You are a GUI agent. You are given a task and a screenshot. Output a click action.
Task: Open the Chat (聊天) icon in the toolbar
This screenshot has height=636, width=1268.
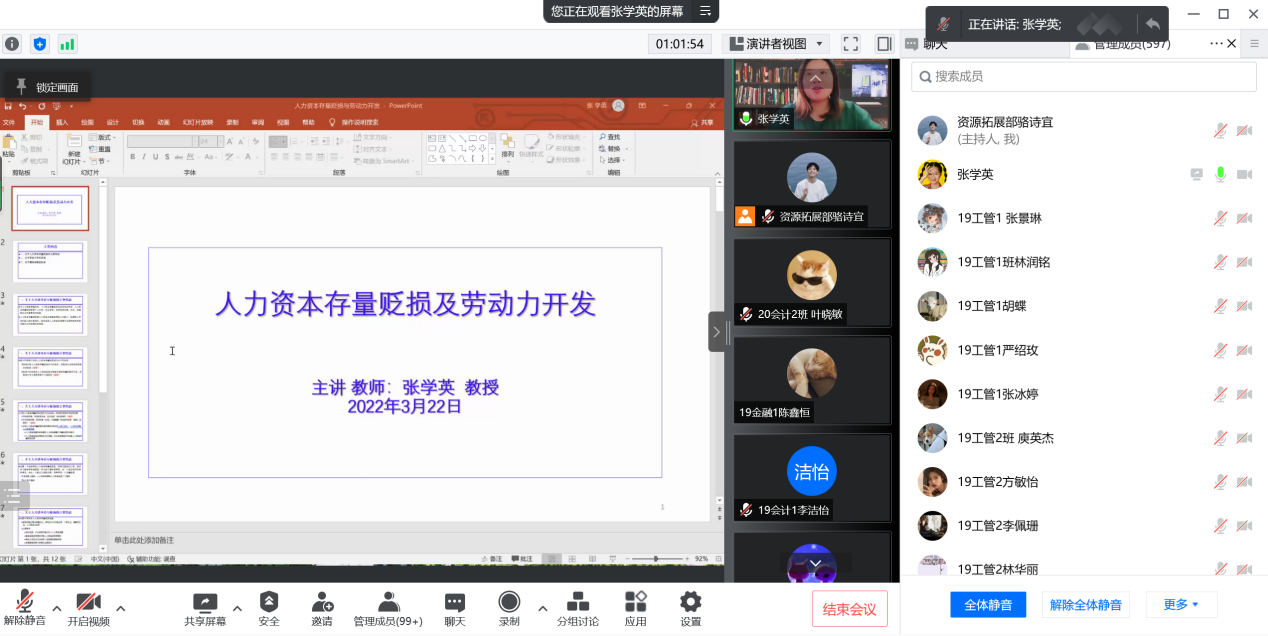pos(455,602)
